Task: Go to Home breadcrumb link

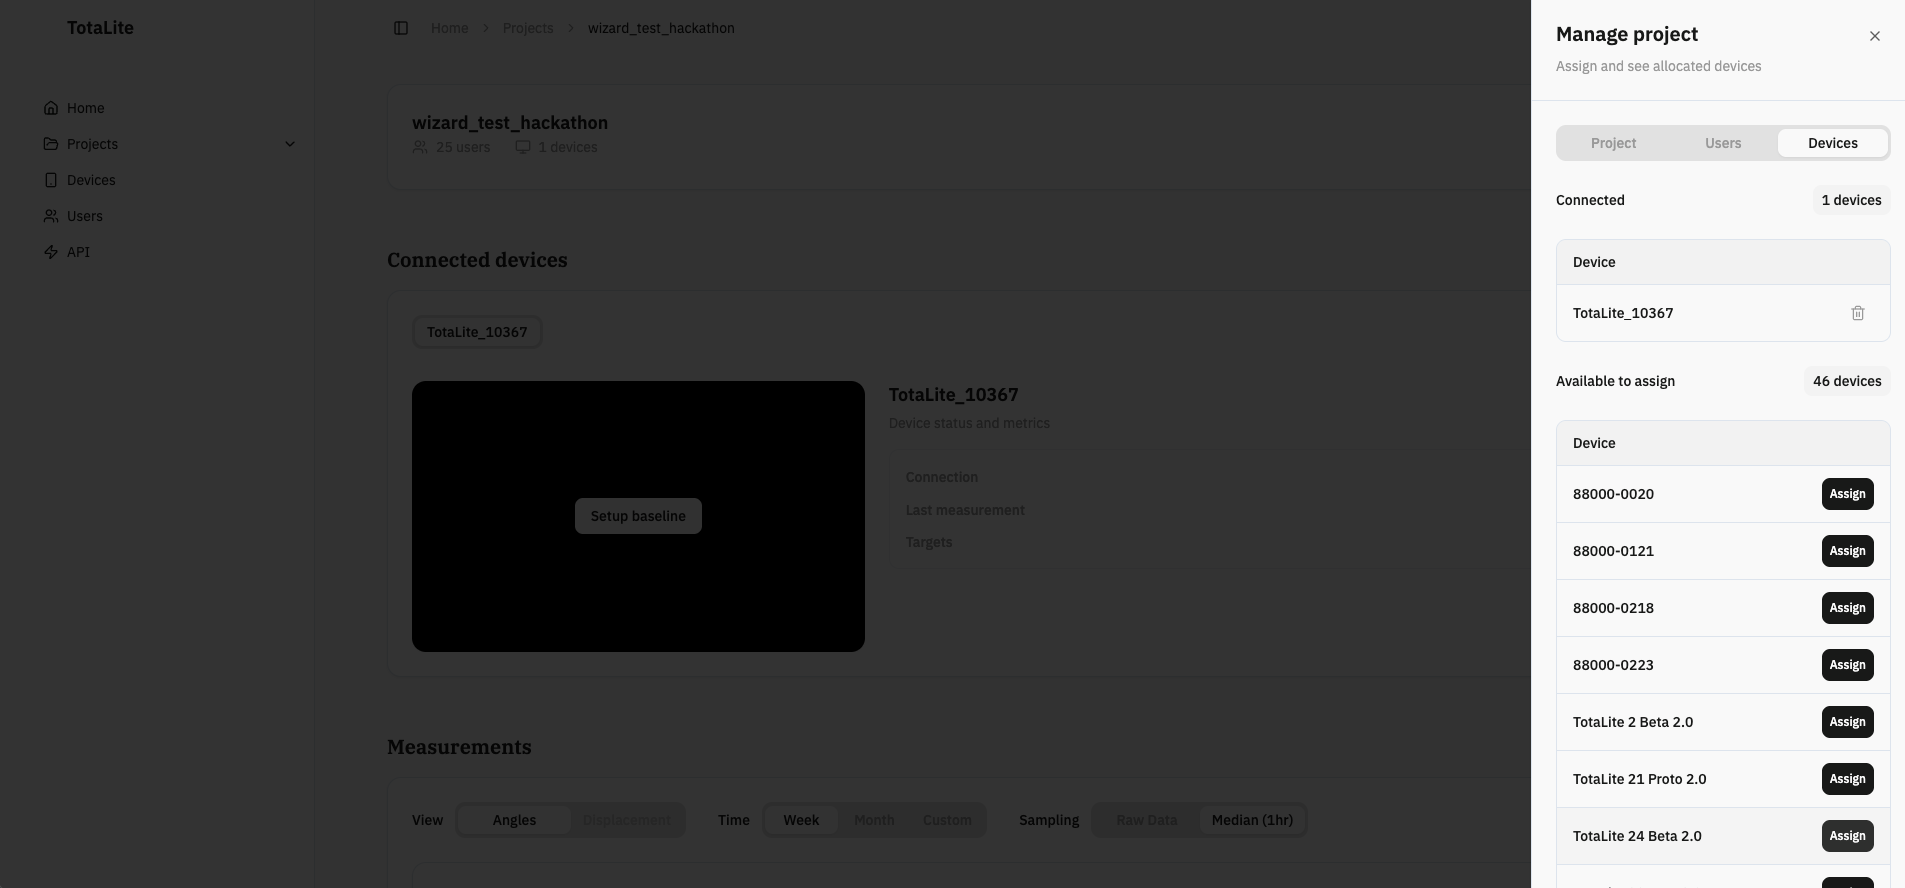Action: click(x=449, y=28)
